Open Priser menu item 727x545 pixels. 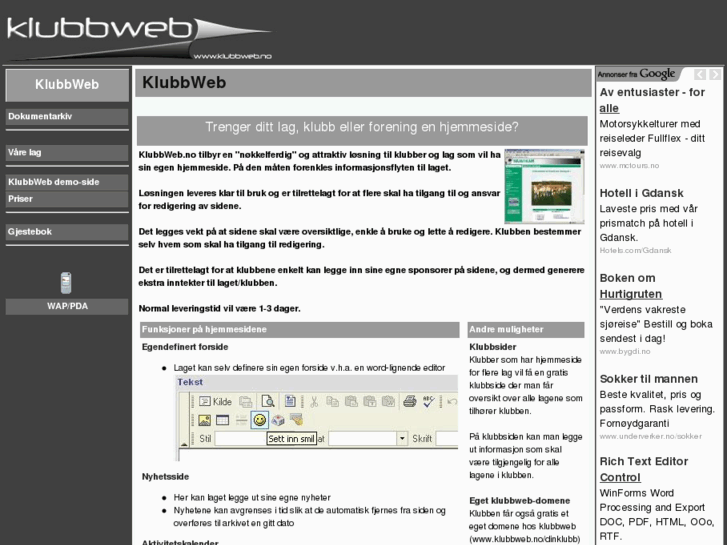click(67, 199)
